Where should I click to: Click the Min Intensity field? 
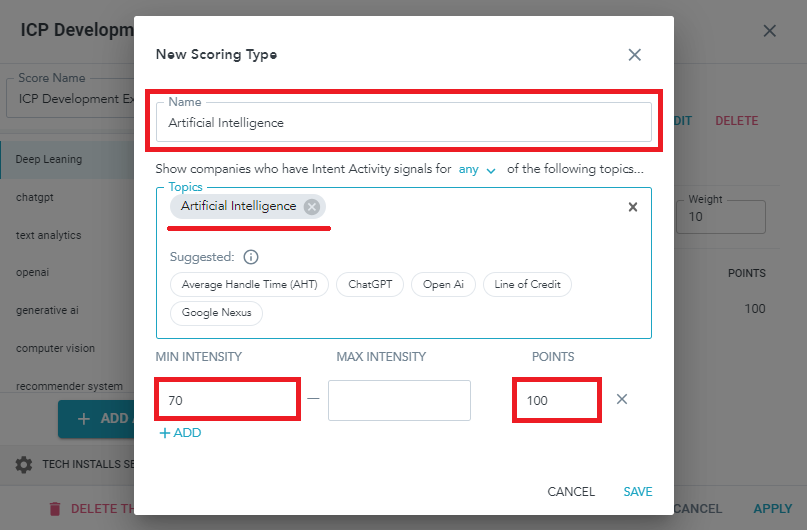tap(227, 400)
